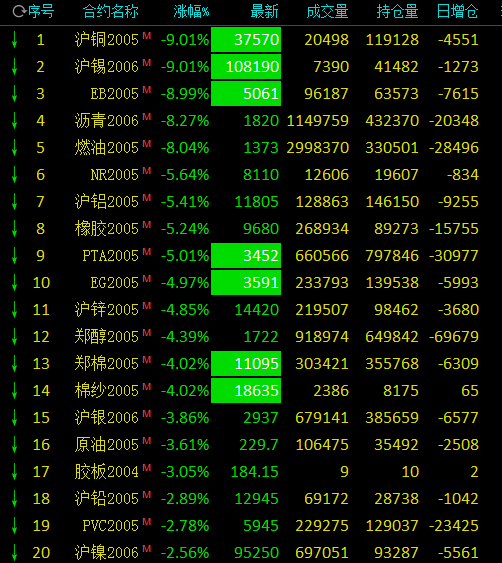Select the PVC2005 contract name
This screenshot has width=502, height=563.
pyautogui.click(x=111, y=526)
